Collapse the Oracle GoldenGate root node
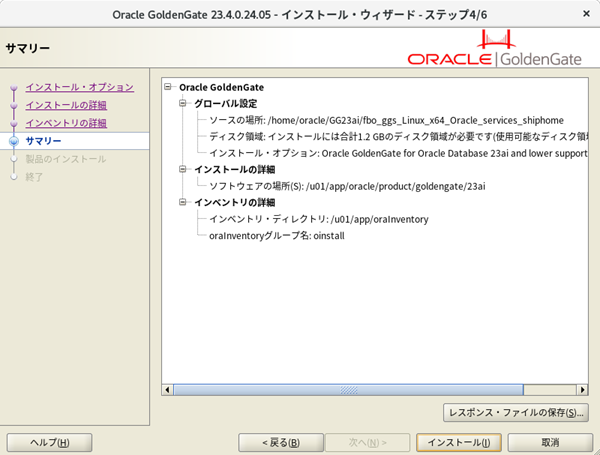 168,87
